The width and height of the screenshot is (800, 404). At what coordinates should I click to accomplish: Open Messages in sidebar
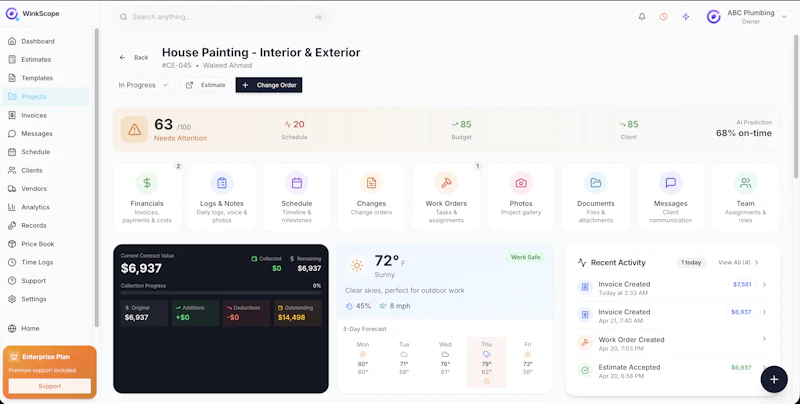(x=46, y=134)
